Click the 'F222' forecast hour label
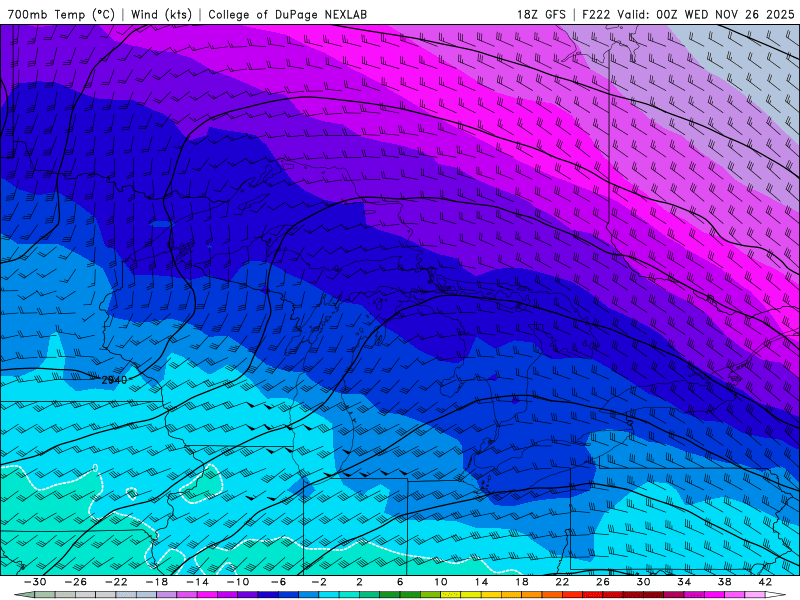Screen dimensions: 800x600 (595, 14)
